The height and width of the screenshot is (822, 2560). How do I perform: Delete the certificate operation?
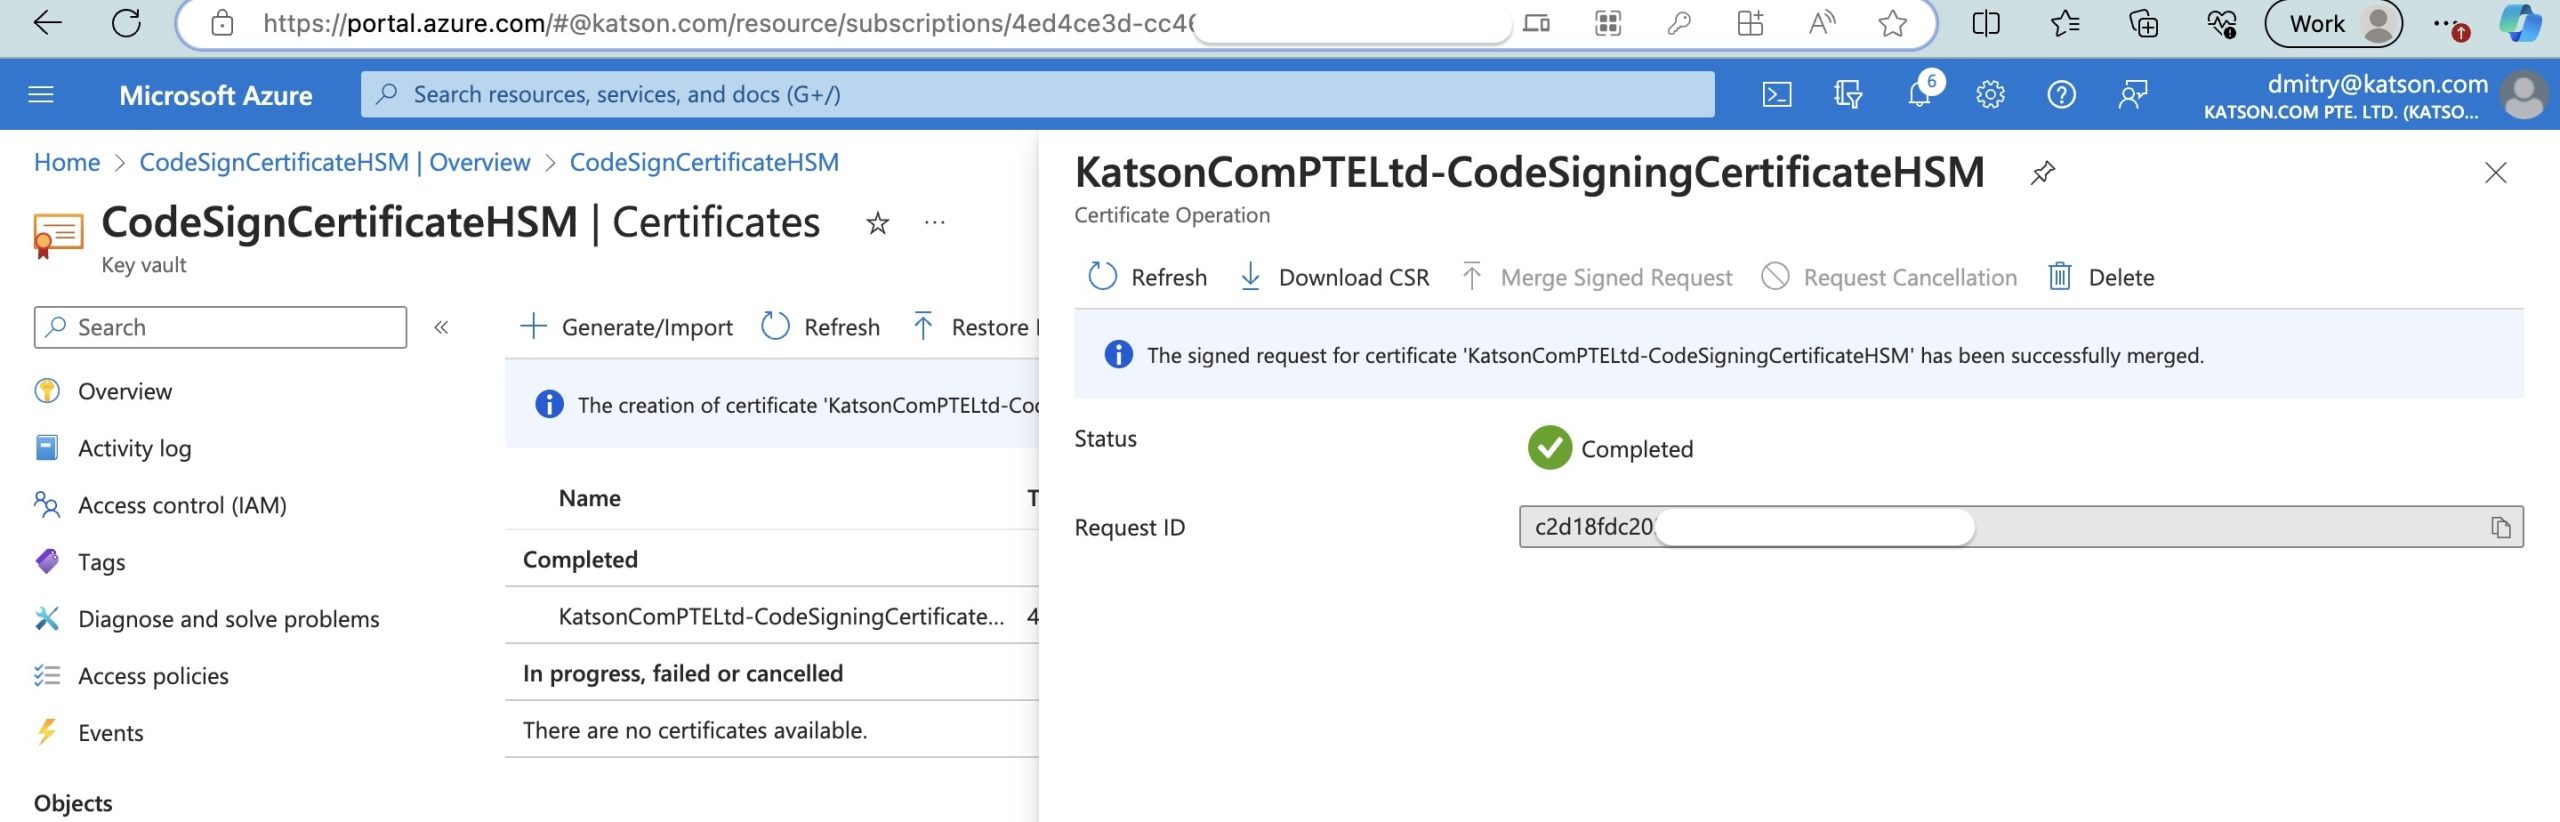(x=2101, y=277)
